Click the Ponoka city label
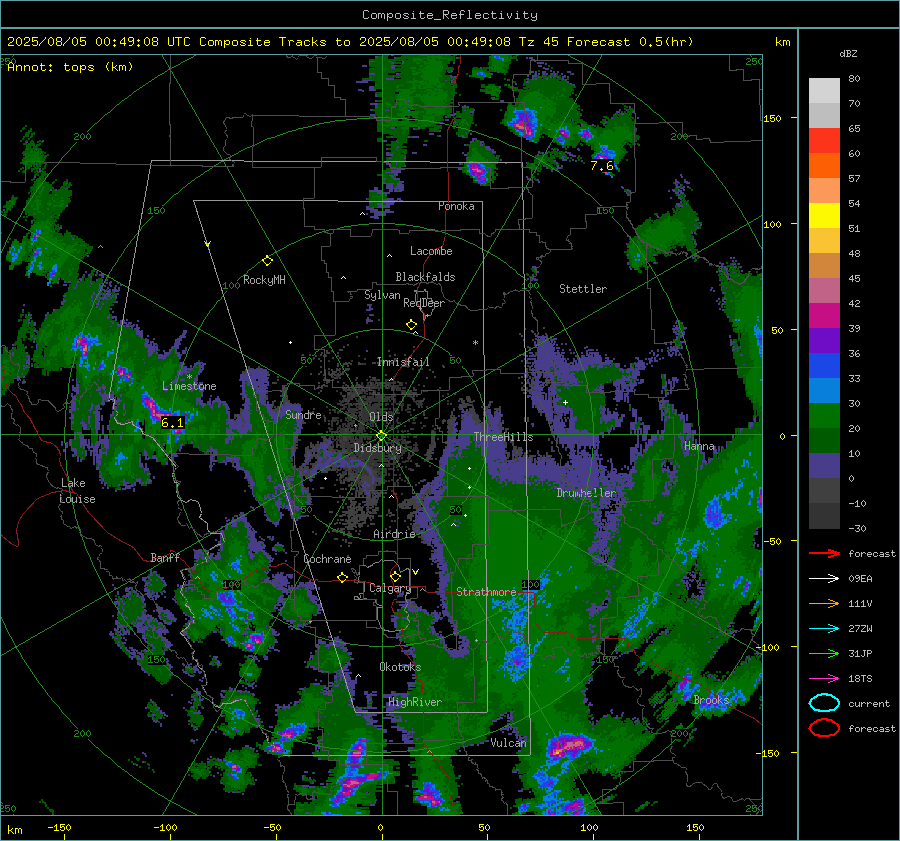 pyautogui.click(x=456, y=206)
